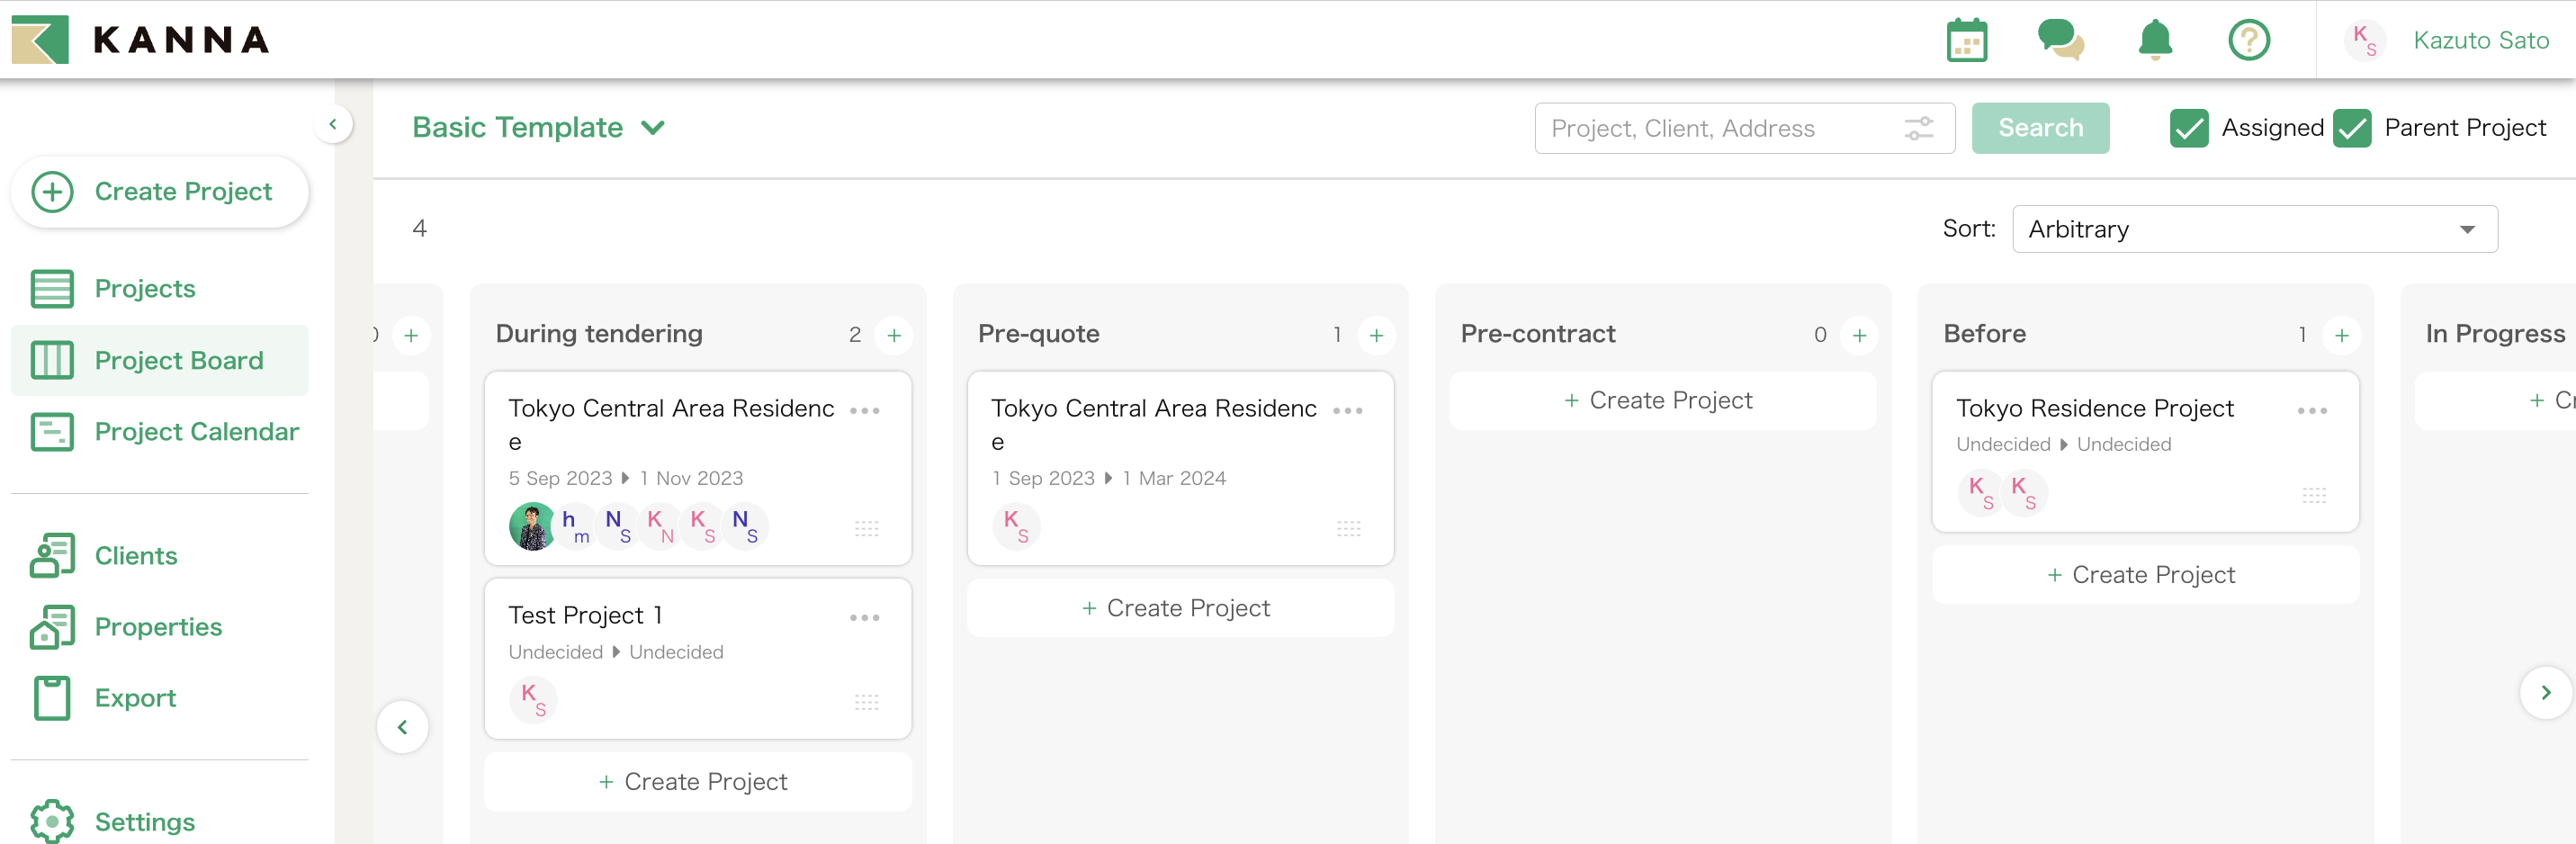The image size is (2576, 844).
Task: Open the Sort Arbitrary dropdown
Action: [x=2254, y=229]
